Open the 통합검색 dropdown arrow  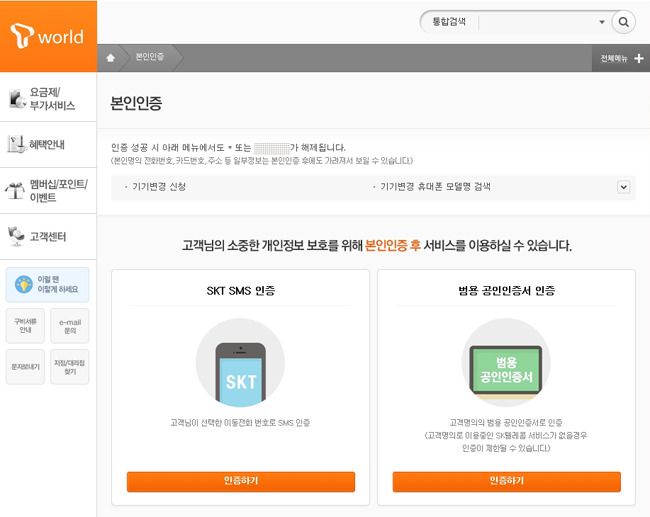(x=602, y=22)
